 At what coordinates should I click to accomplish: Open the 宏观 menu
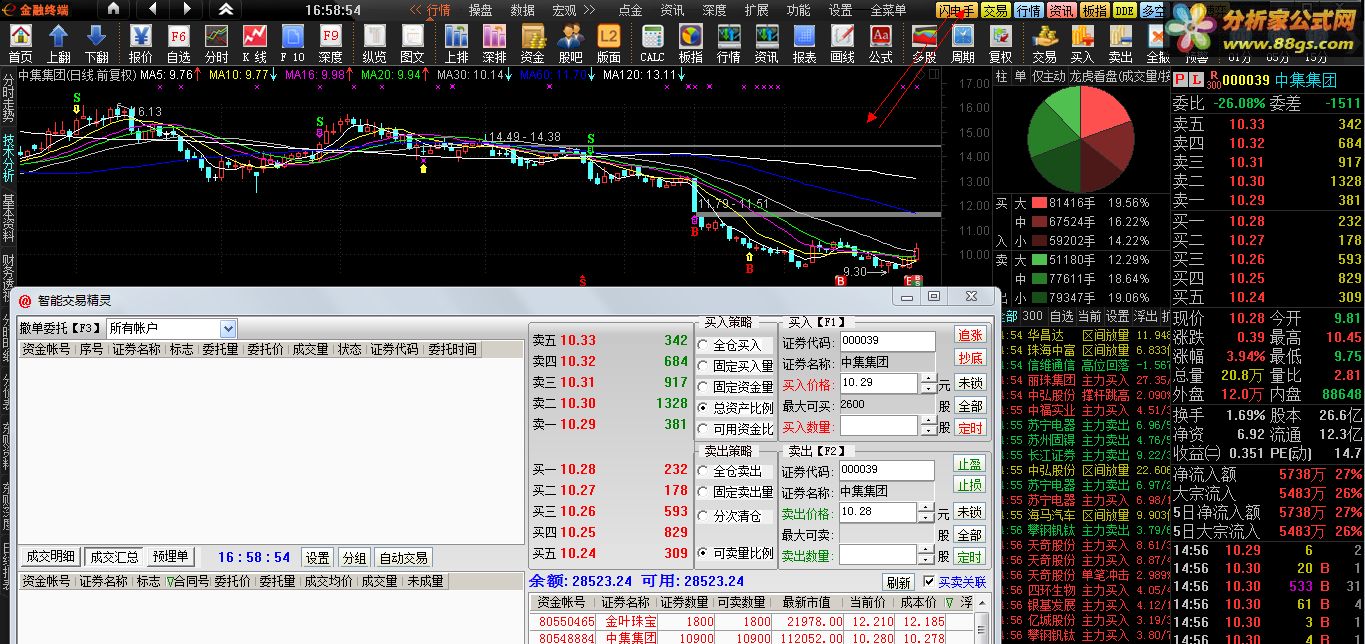[564, 10]
